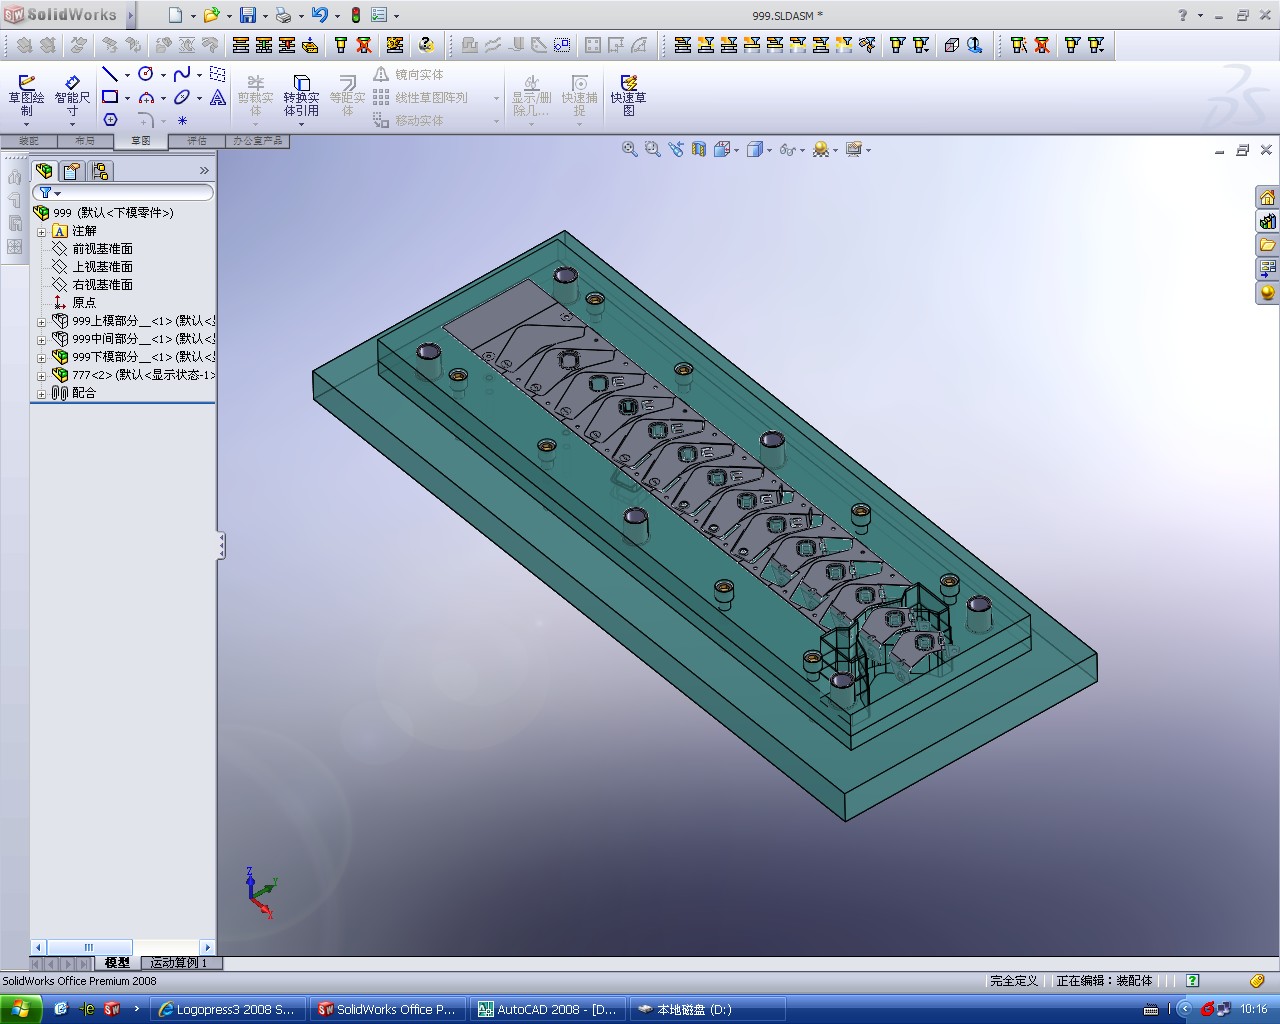Click the Zoom to Area icon
This screenshot has width=1280, height=1024.
click(x=653, y=149)
